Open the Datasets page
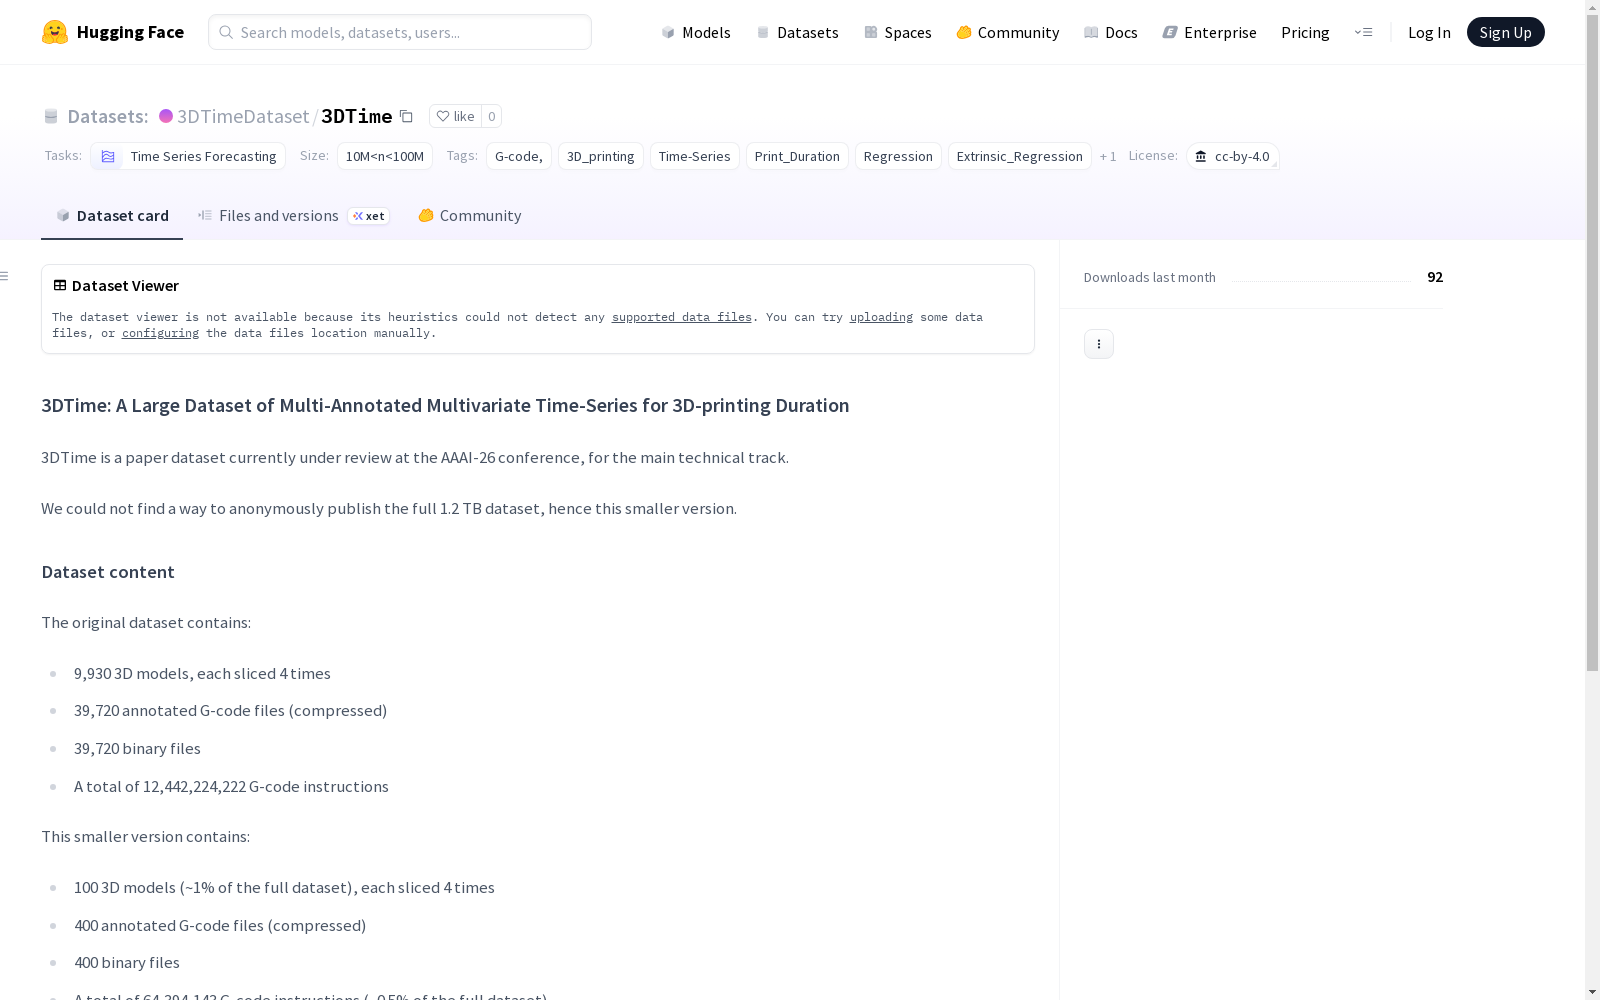This screenshot has width=1600, height=1000. tap(797, 32)
